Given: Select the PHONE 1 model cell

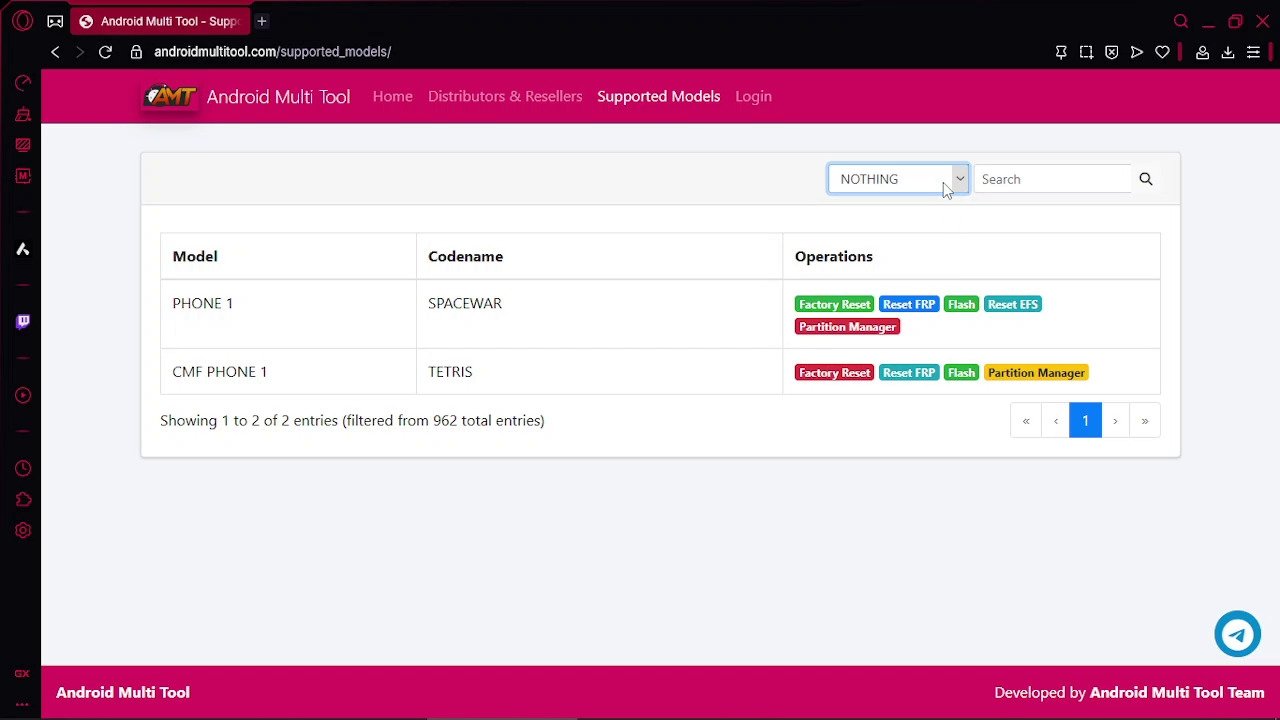Looking at the screenshot, I should (288, 314).
